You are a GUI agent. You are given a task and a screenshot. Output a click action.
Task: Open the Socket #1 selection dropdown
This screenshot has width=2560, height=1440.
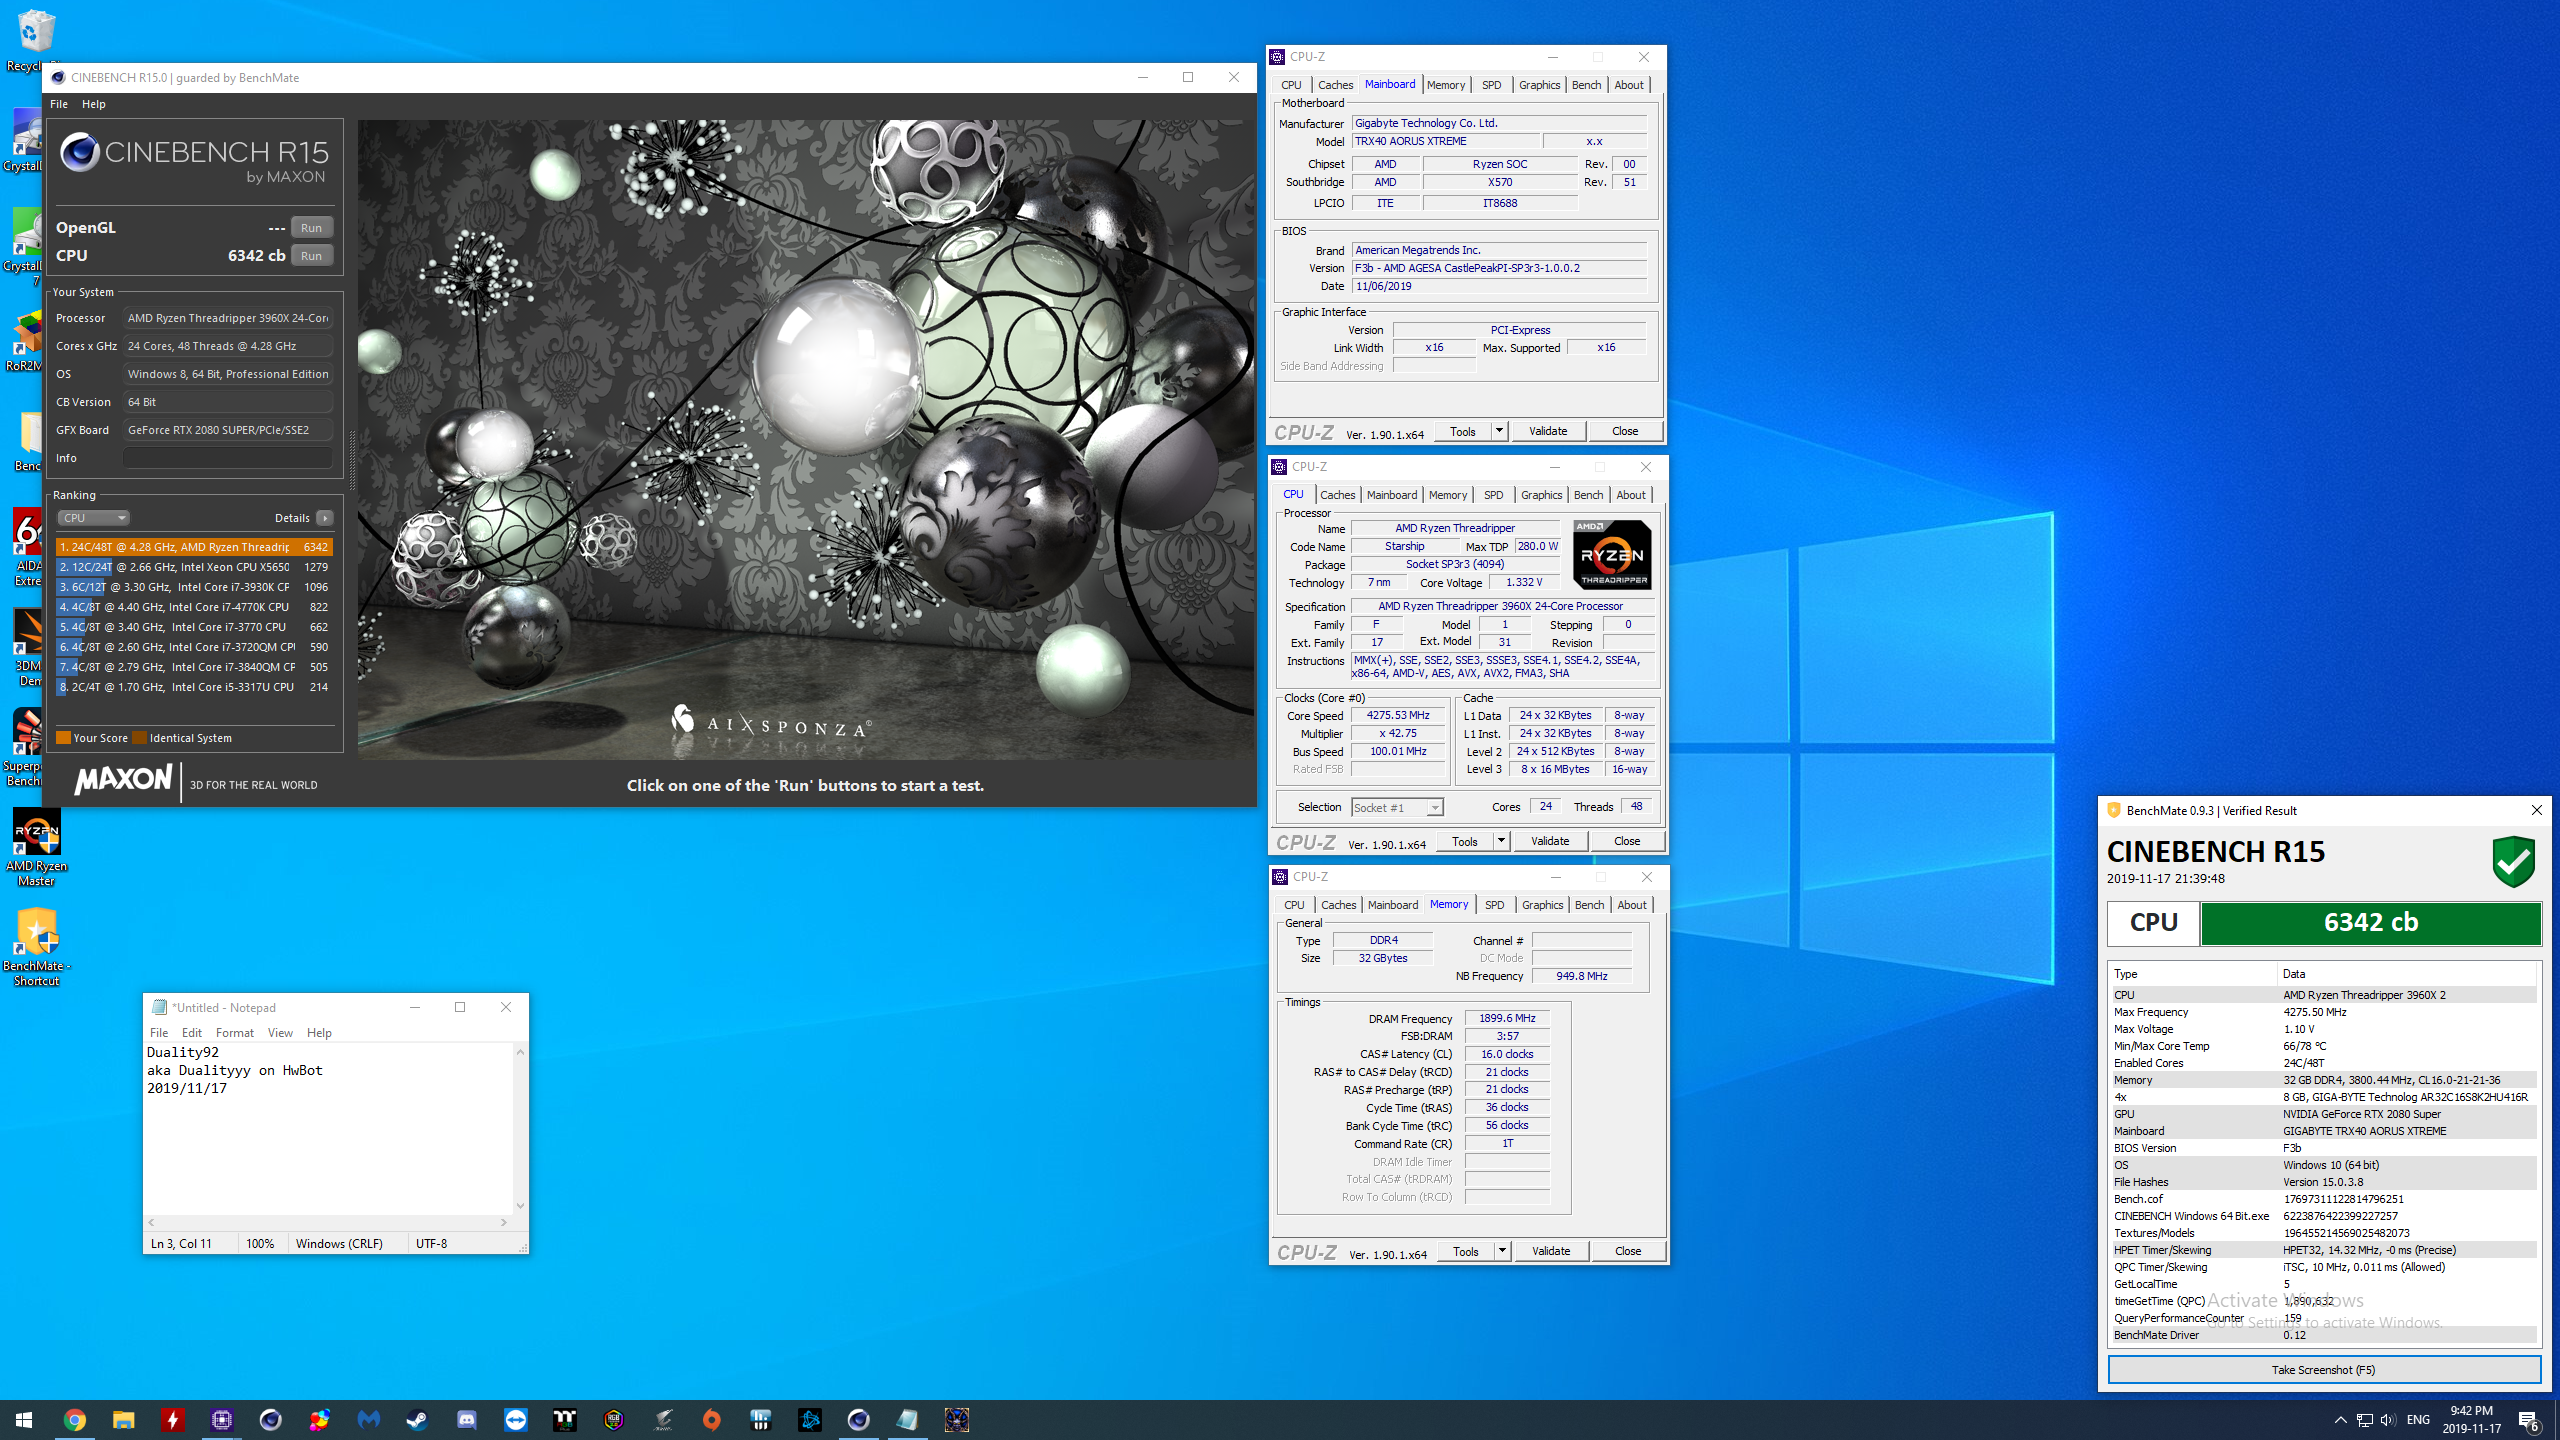click(1397, 808)
